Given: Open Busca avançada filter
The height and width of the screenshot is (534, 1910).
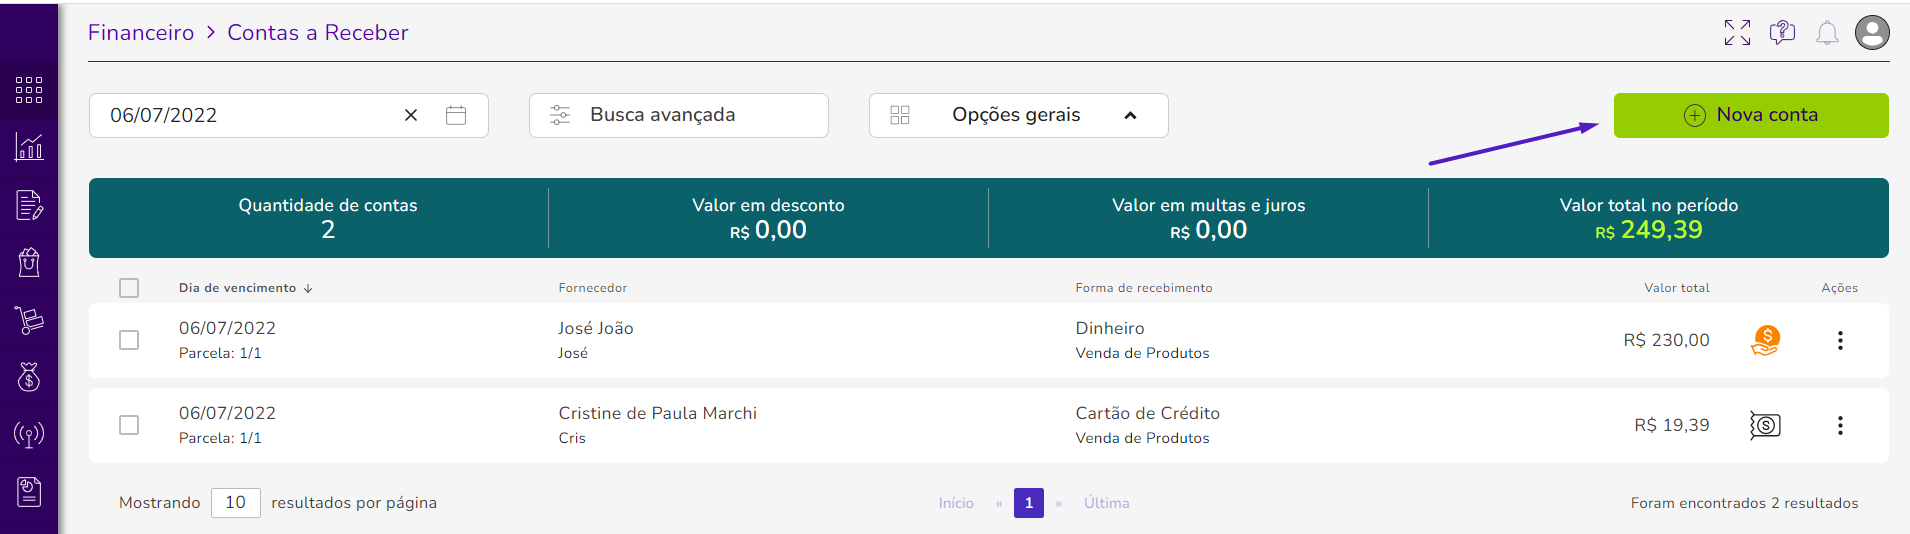Looking at the screenshot, I should point(678,115).
